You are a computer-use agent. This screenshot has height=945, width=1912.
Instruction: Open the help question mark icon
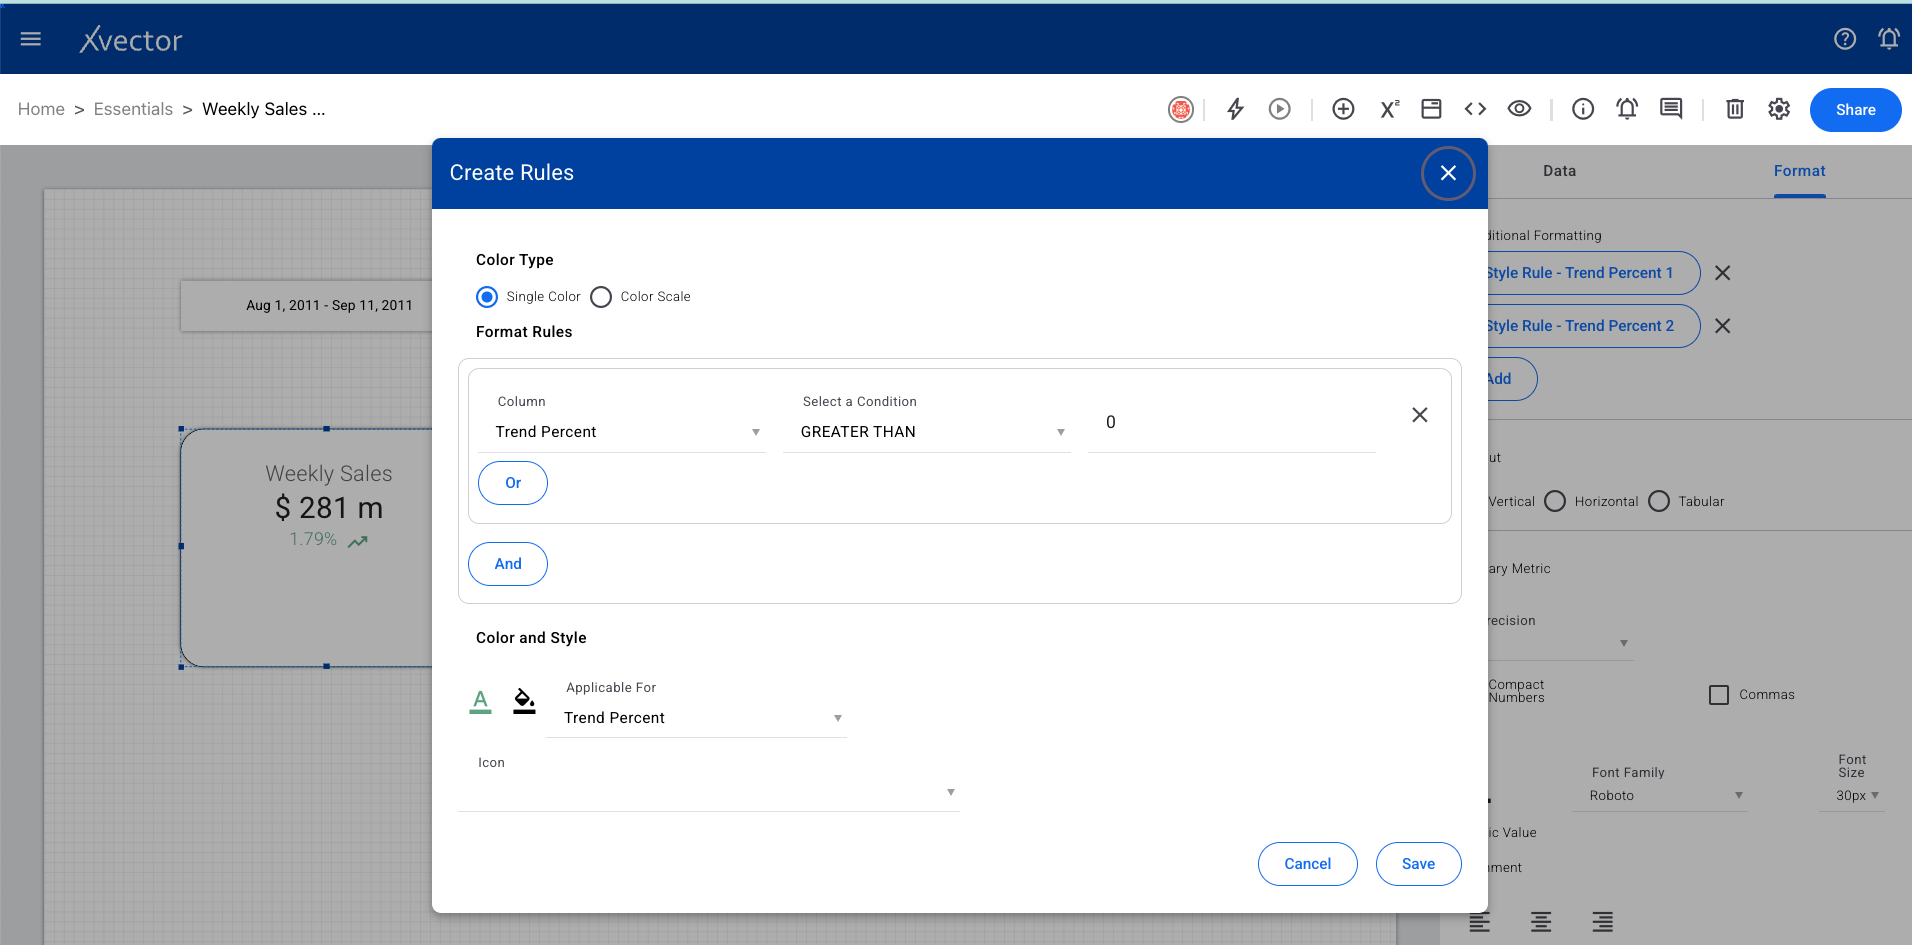(x=1845, y=39)
